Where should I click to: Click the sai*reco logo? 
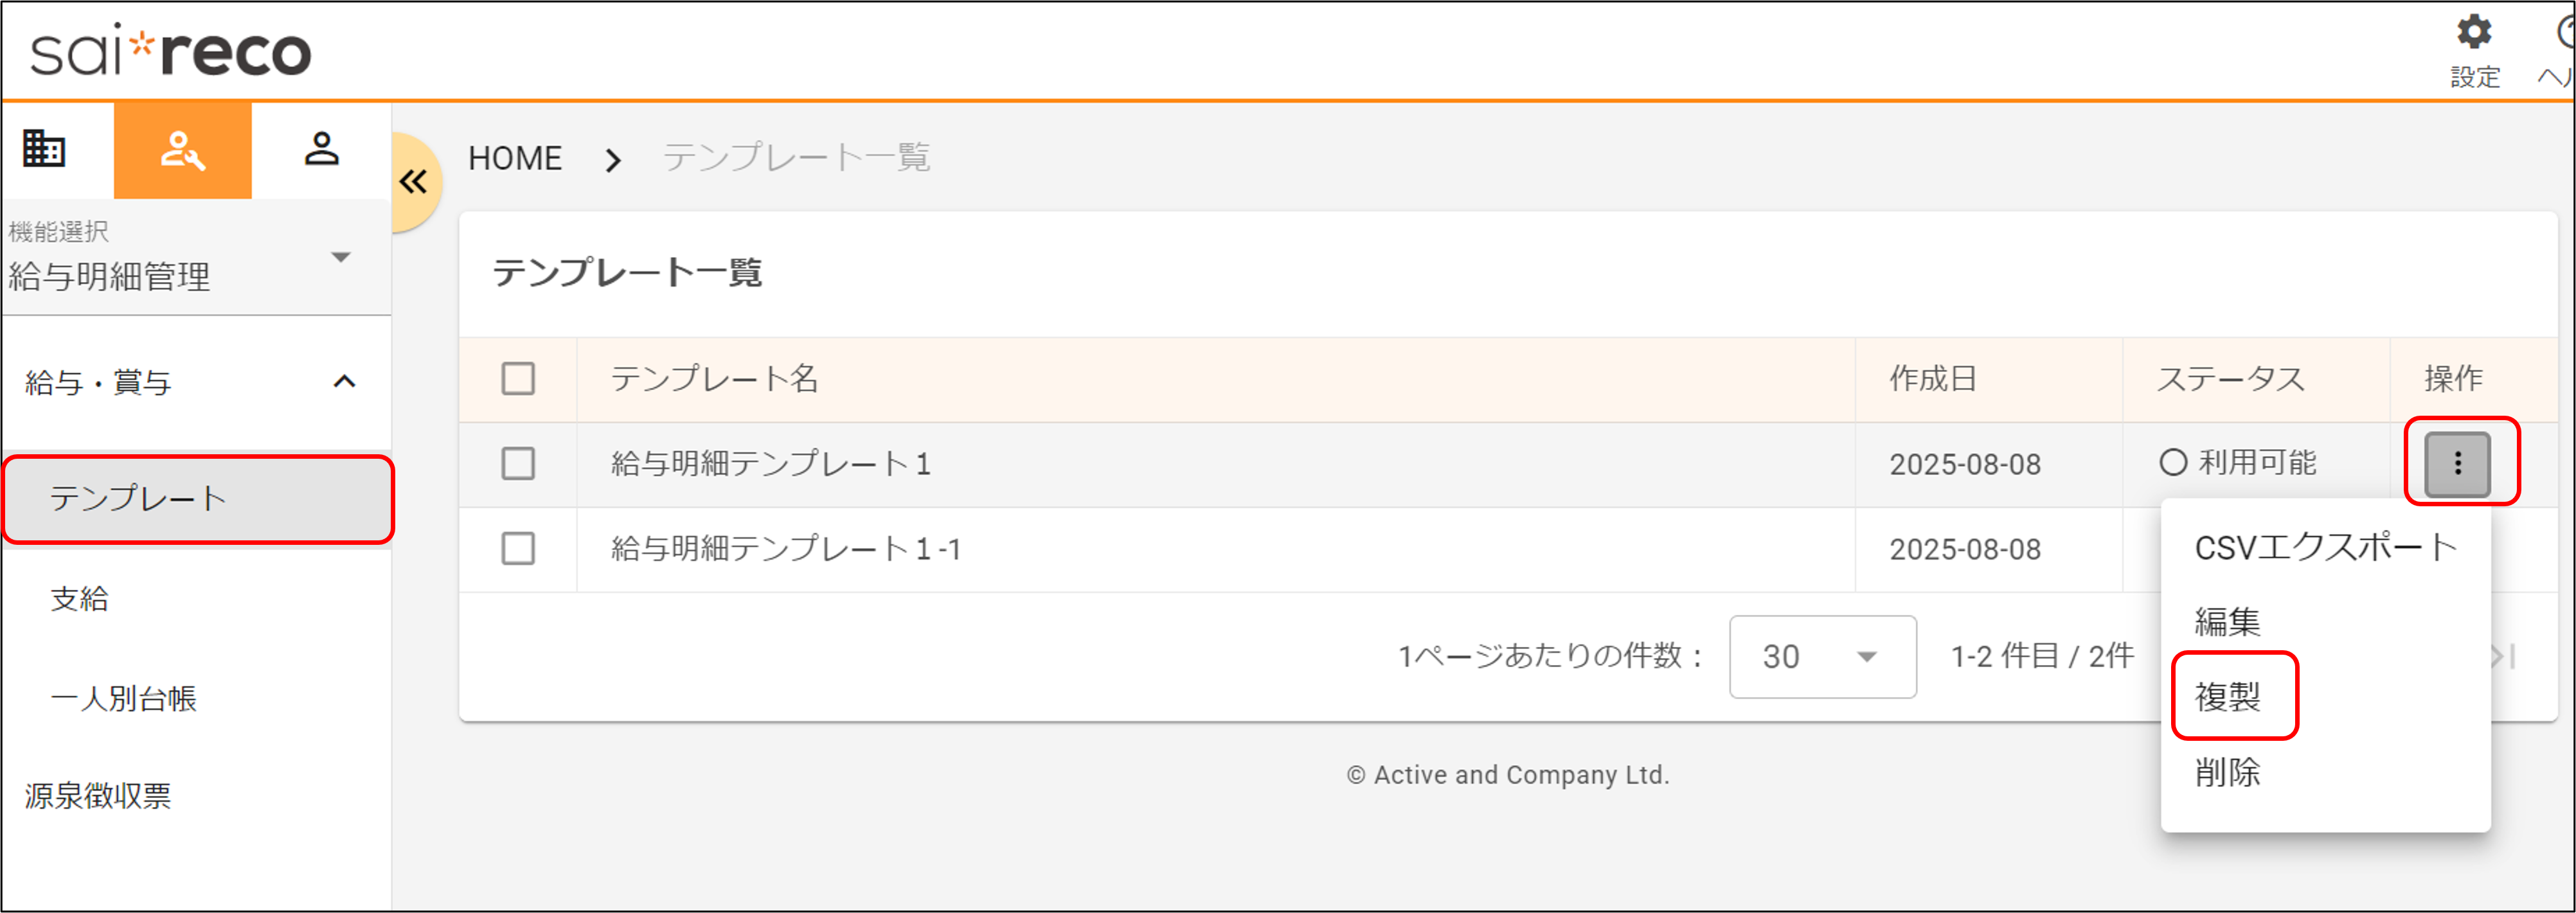tap(170, 48)
